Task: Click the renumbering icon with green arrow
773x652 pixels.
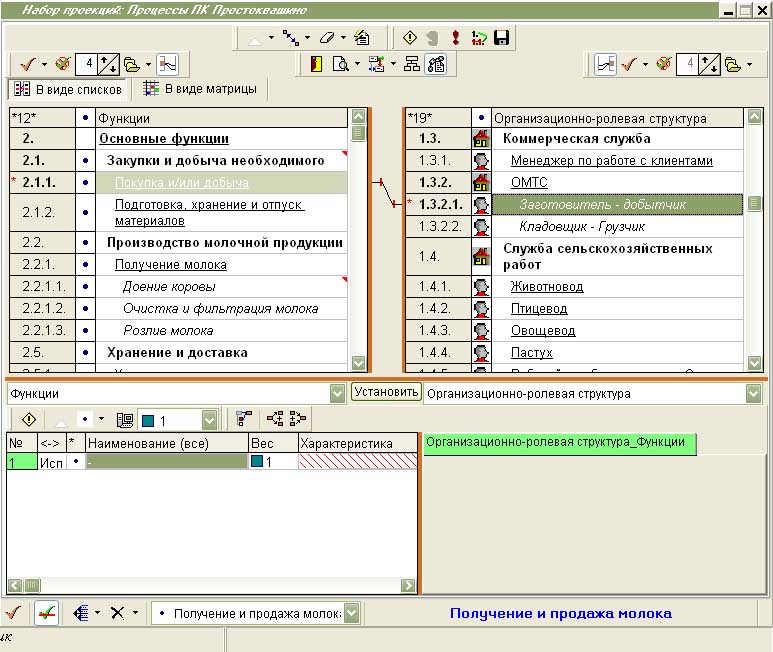Action: (x=479, y=37)
